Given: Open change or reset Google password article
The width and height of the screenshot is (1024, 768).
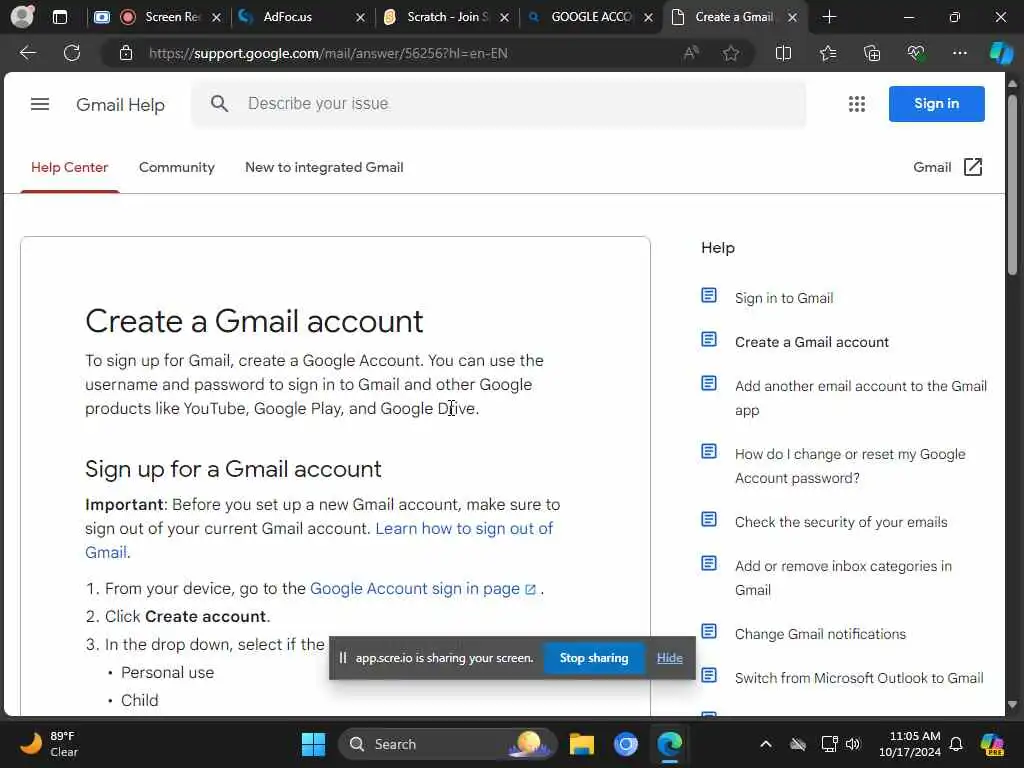Looking at the screenshot, I should pos(850,466).
